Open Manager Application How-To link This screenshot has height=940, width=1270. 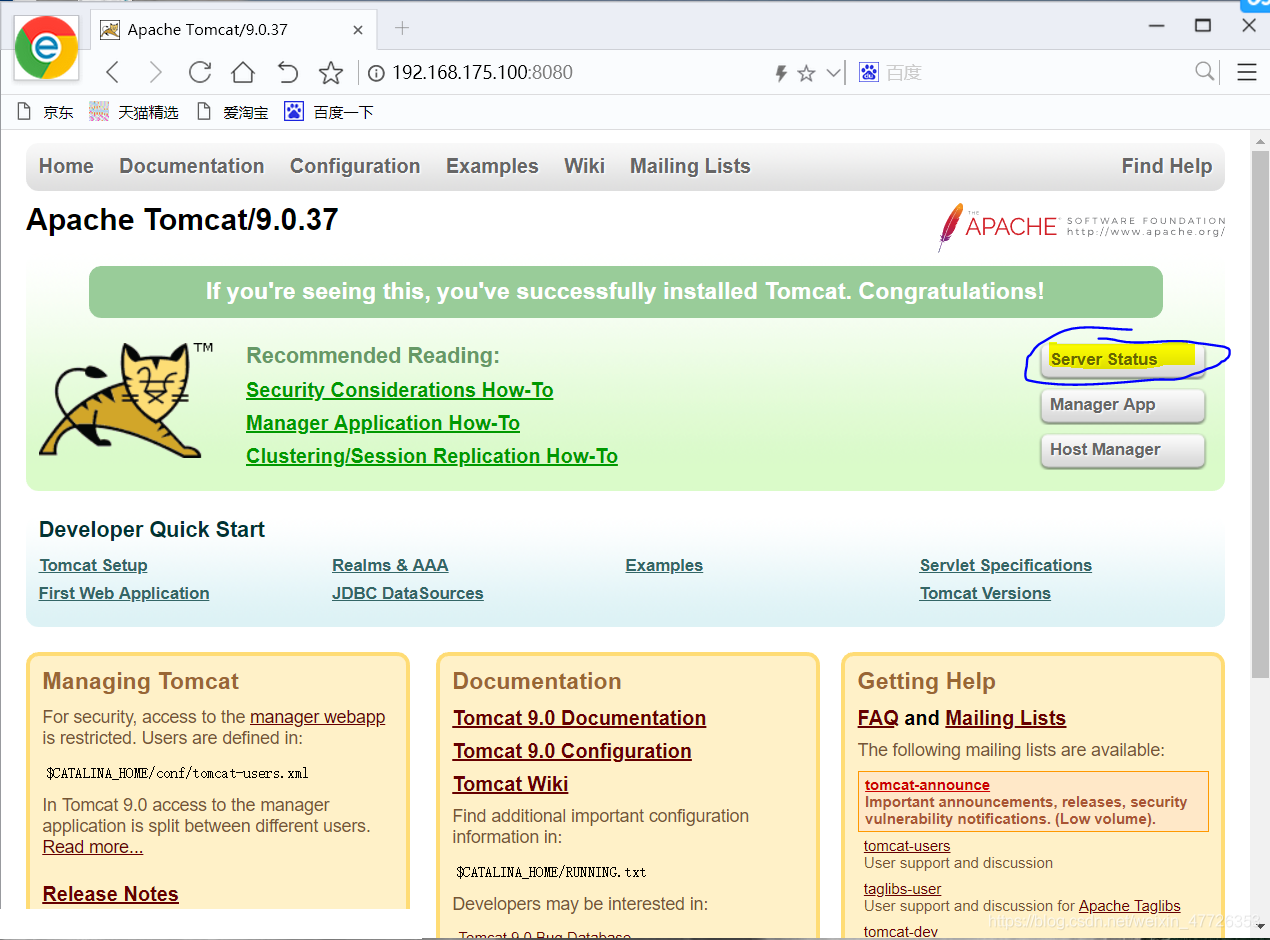tap(383, 423)
